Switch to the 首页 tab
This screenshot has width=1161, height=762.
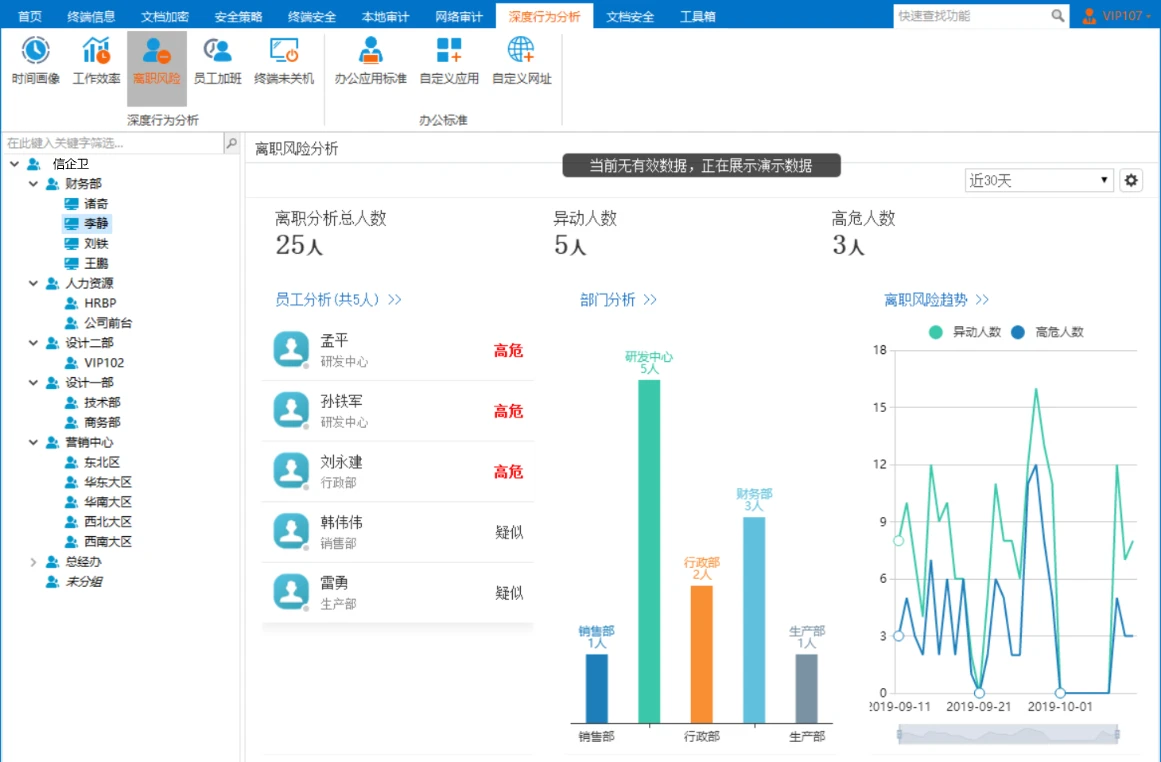coord(30,16)
